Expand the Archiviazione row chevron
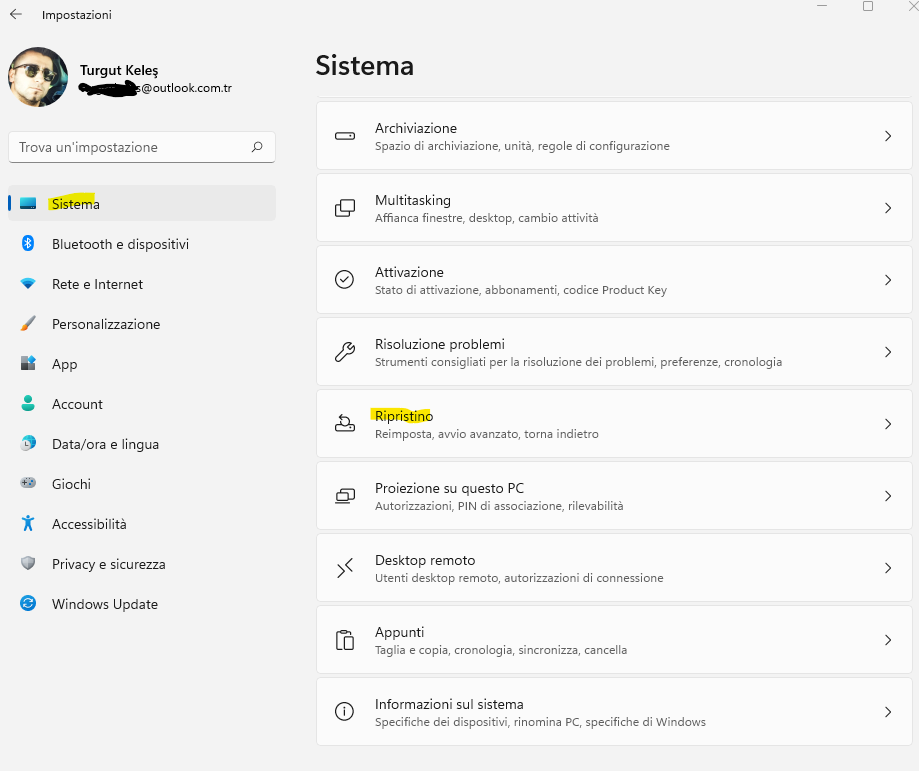Screen dimensions: 919x771 (x=887, y=136)
